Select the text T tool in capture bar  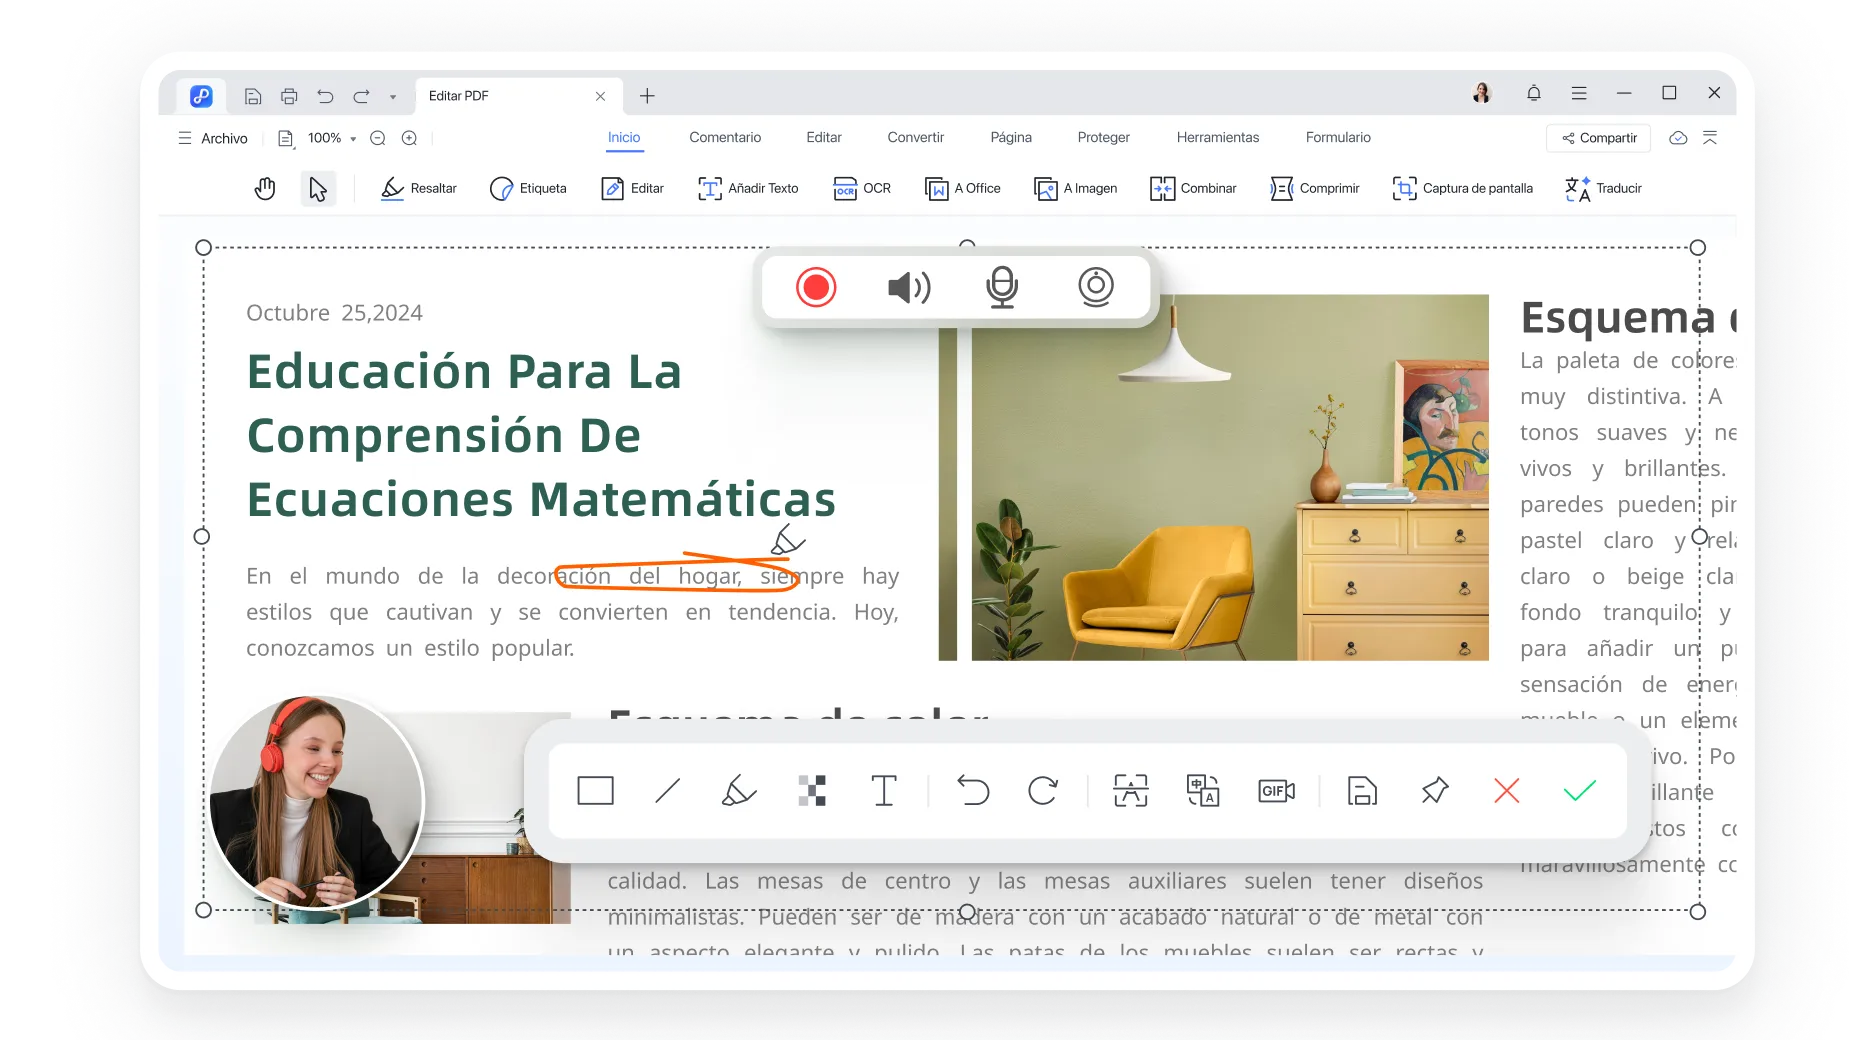coord(884,791)
